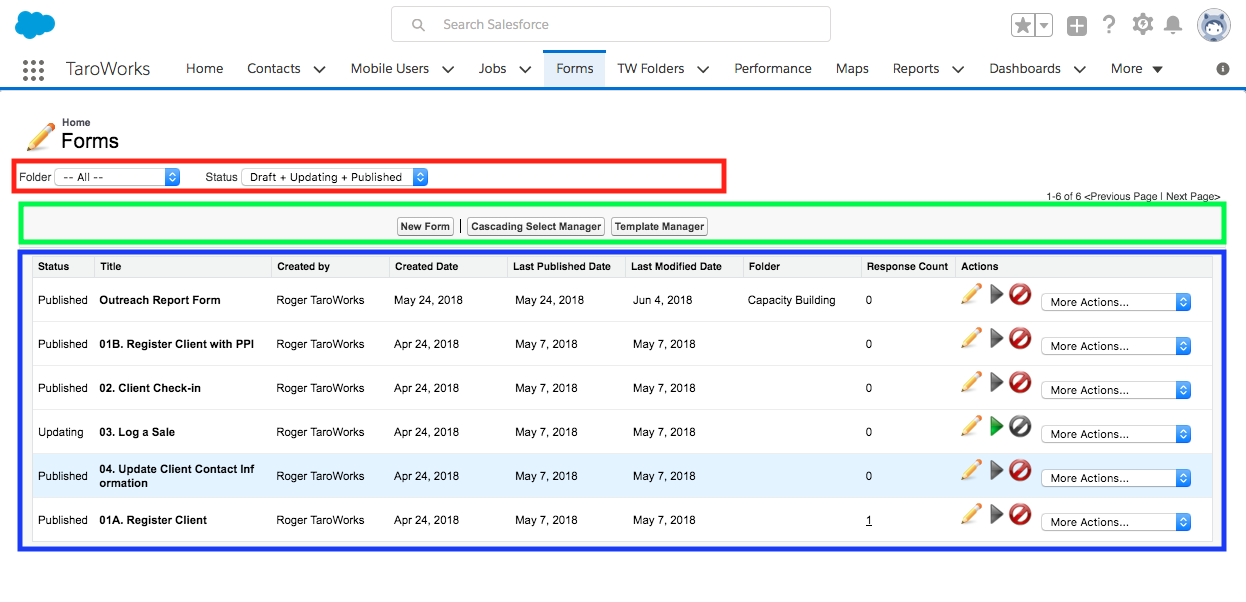Screen dimensions: 1246x602
Task: Open the Status filter dropdown
Action: [335, 177]
